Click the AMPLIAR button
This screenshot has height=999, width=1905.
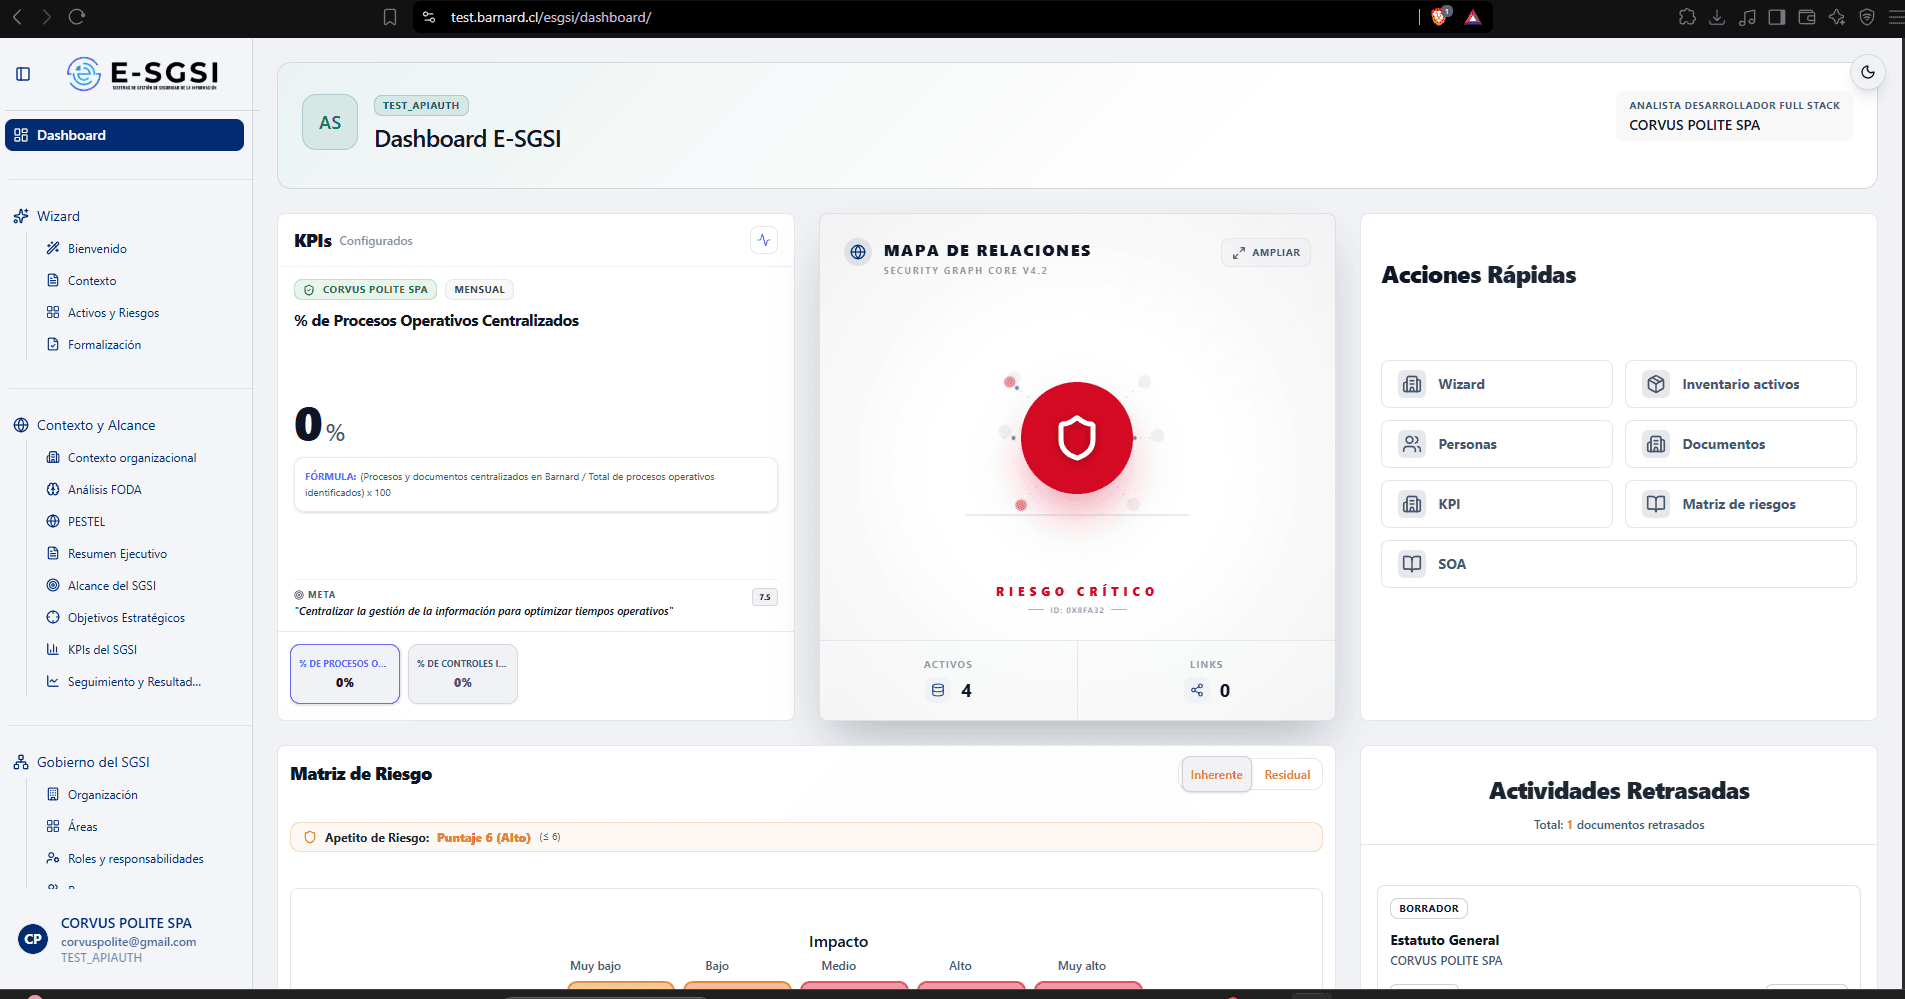[x=1266, y=253]
